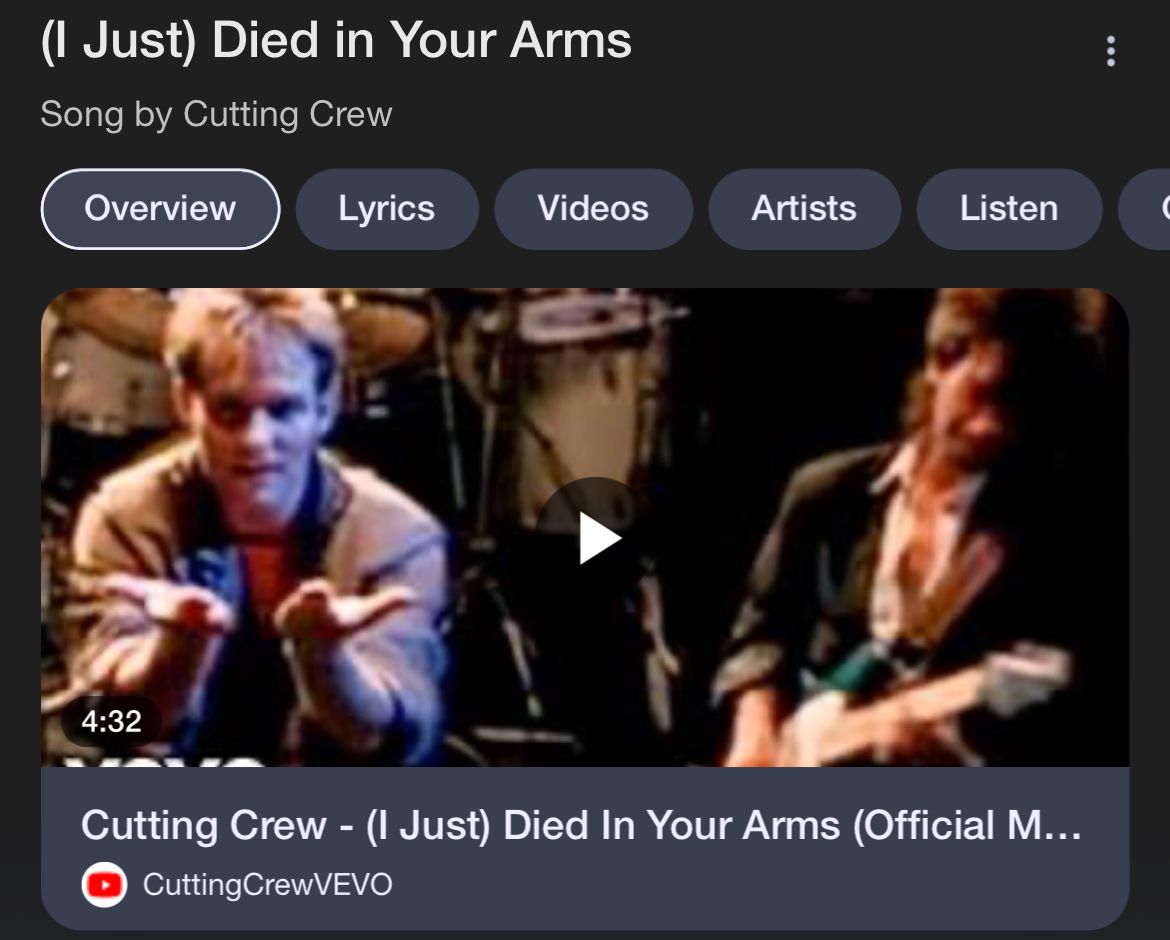
Task: Go to the Artists tab
Action: click(x=804, y=209)
